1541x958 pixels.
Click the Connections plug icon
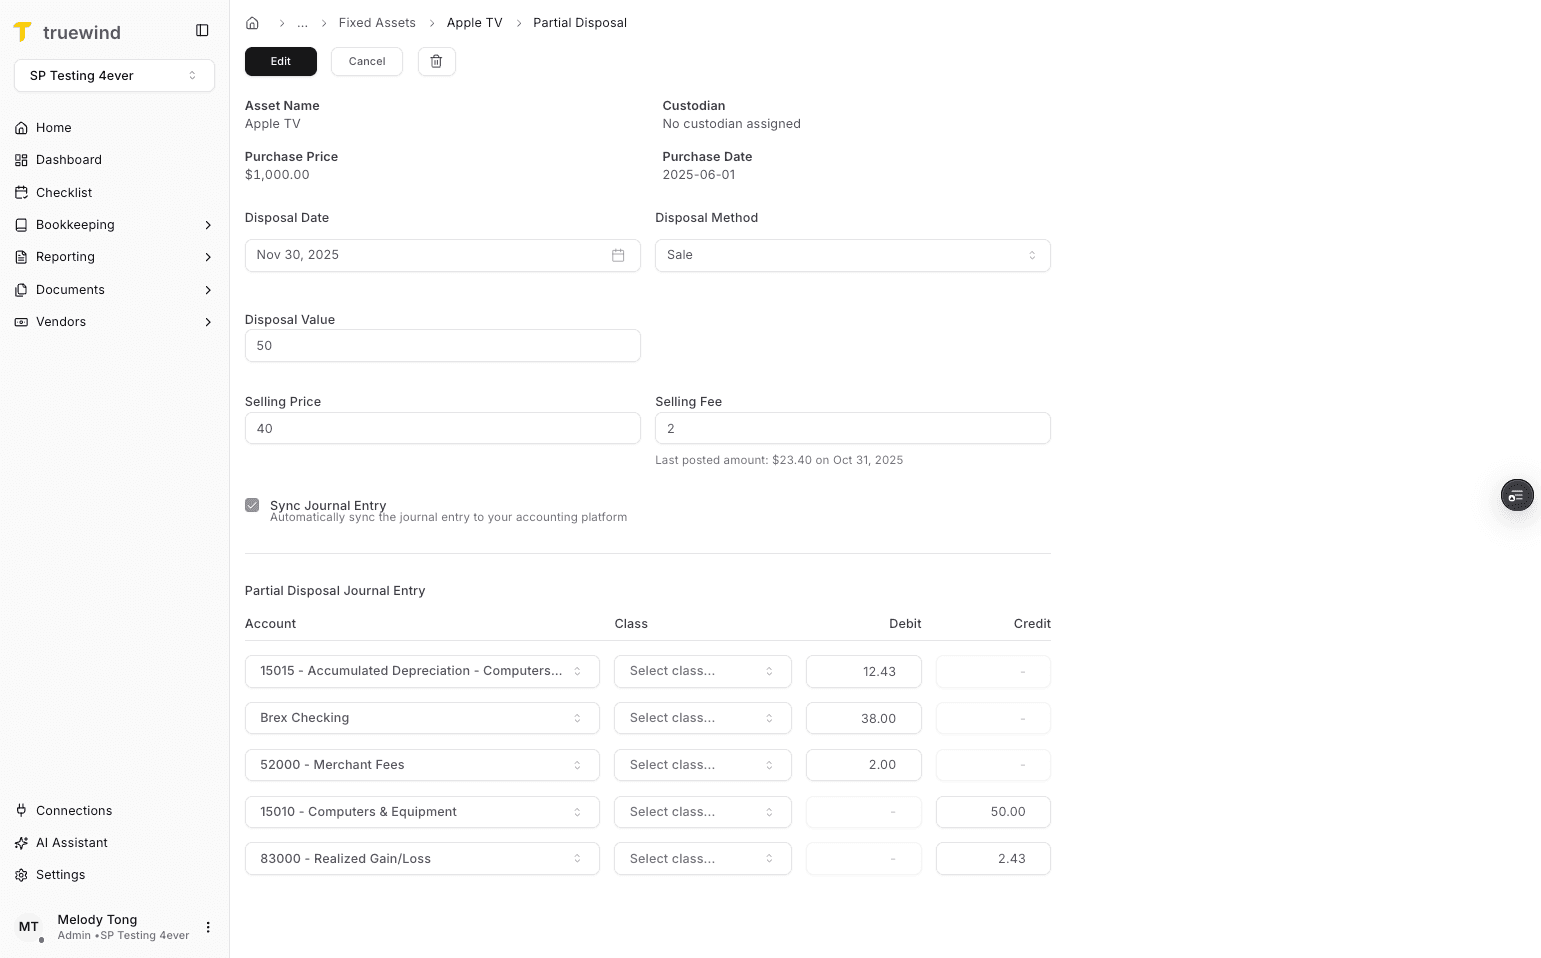(21, 810)
